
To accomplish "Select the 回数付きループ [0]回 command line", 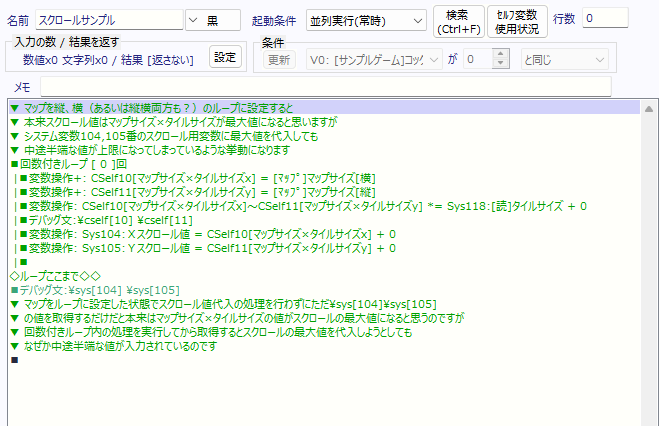I will pyautogui.click(x=70, y=163).
